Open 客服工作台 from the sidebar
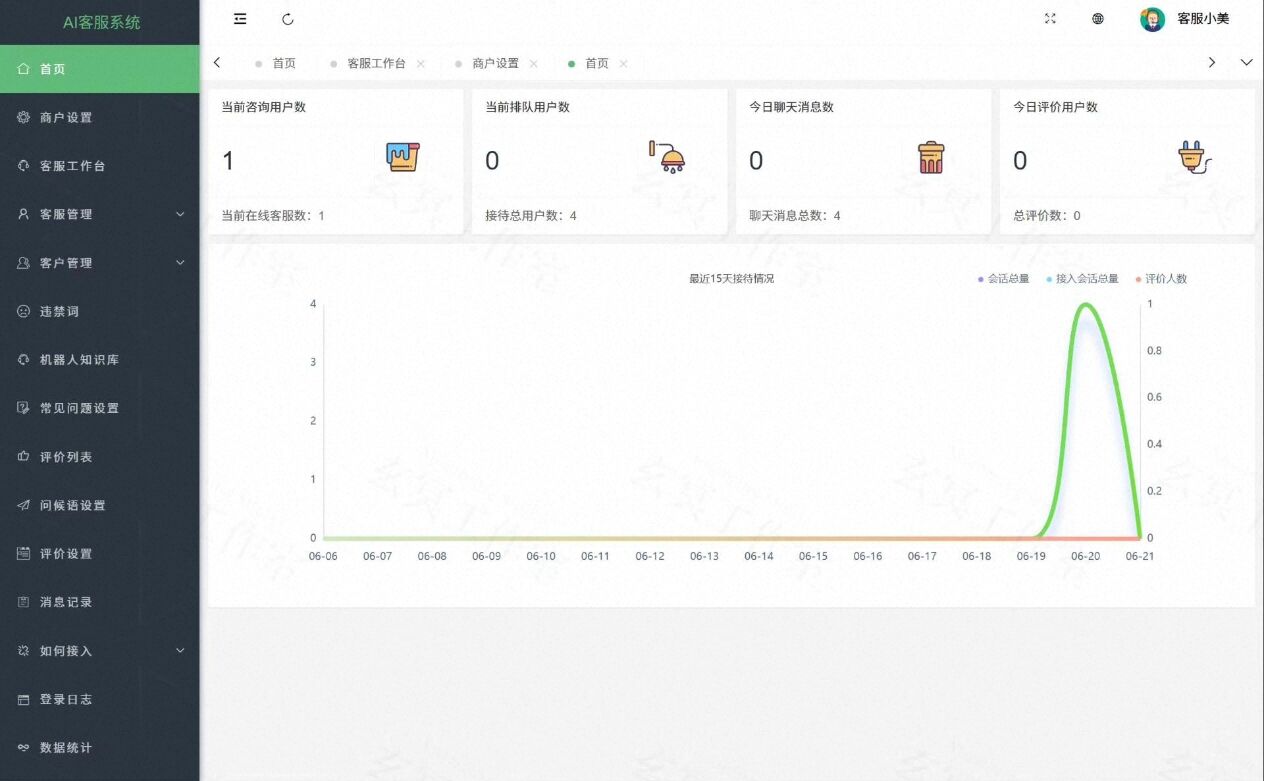This screenshot has height=781, width=1264. click(100, 166)
